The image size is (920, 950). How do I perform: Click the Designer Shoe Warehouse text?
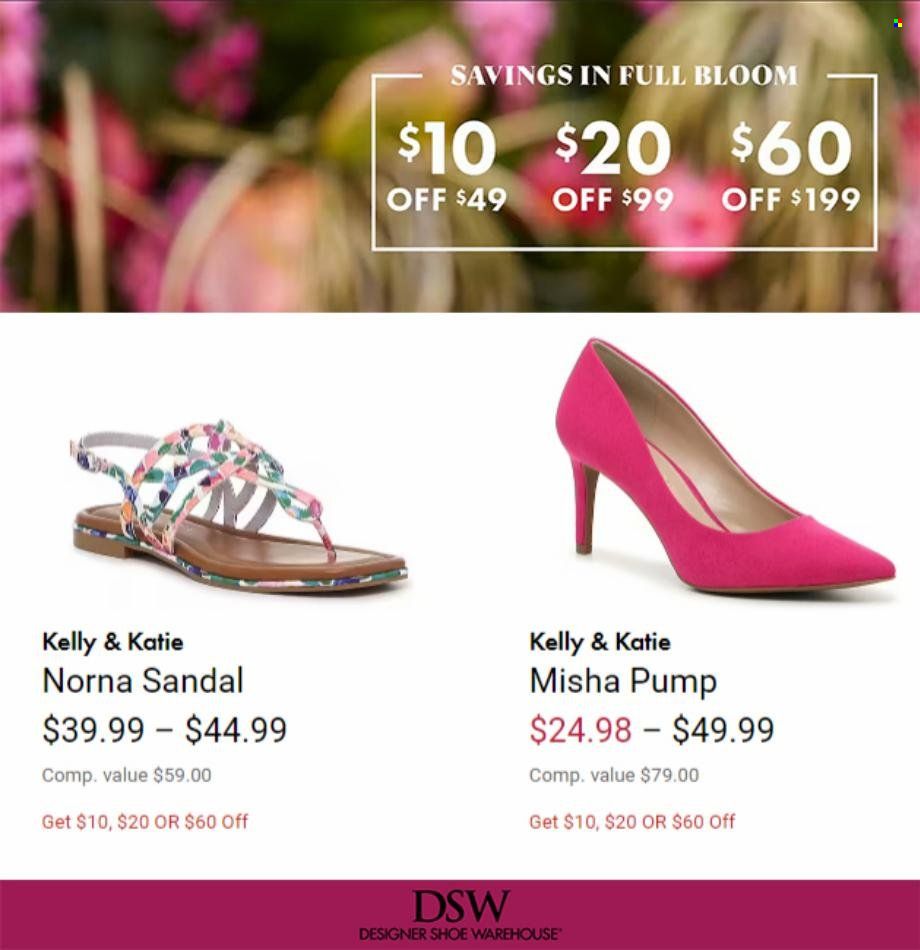pyautogui.click(x=460, y=933)
